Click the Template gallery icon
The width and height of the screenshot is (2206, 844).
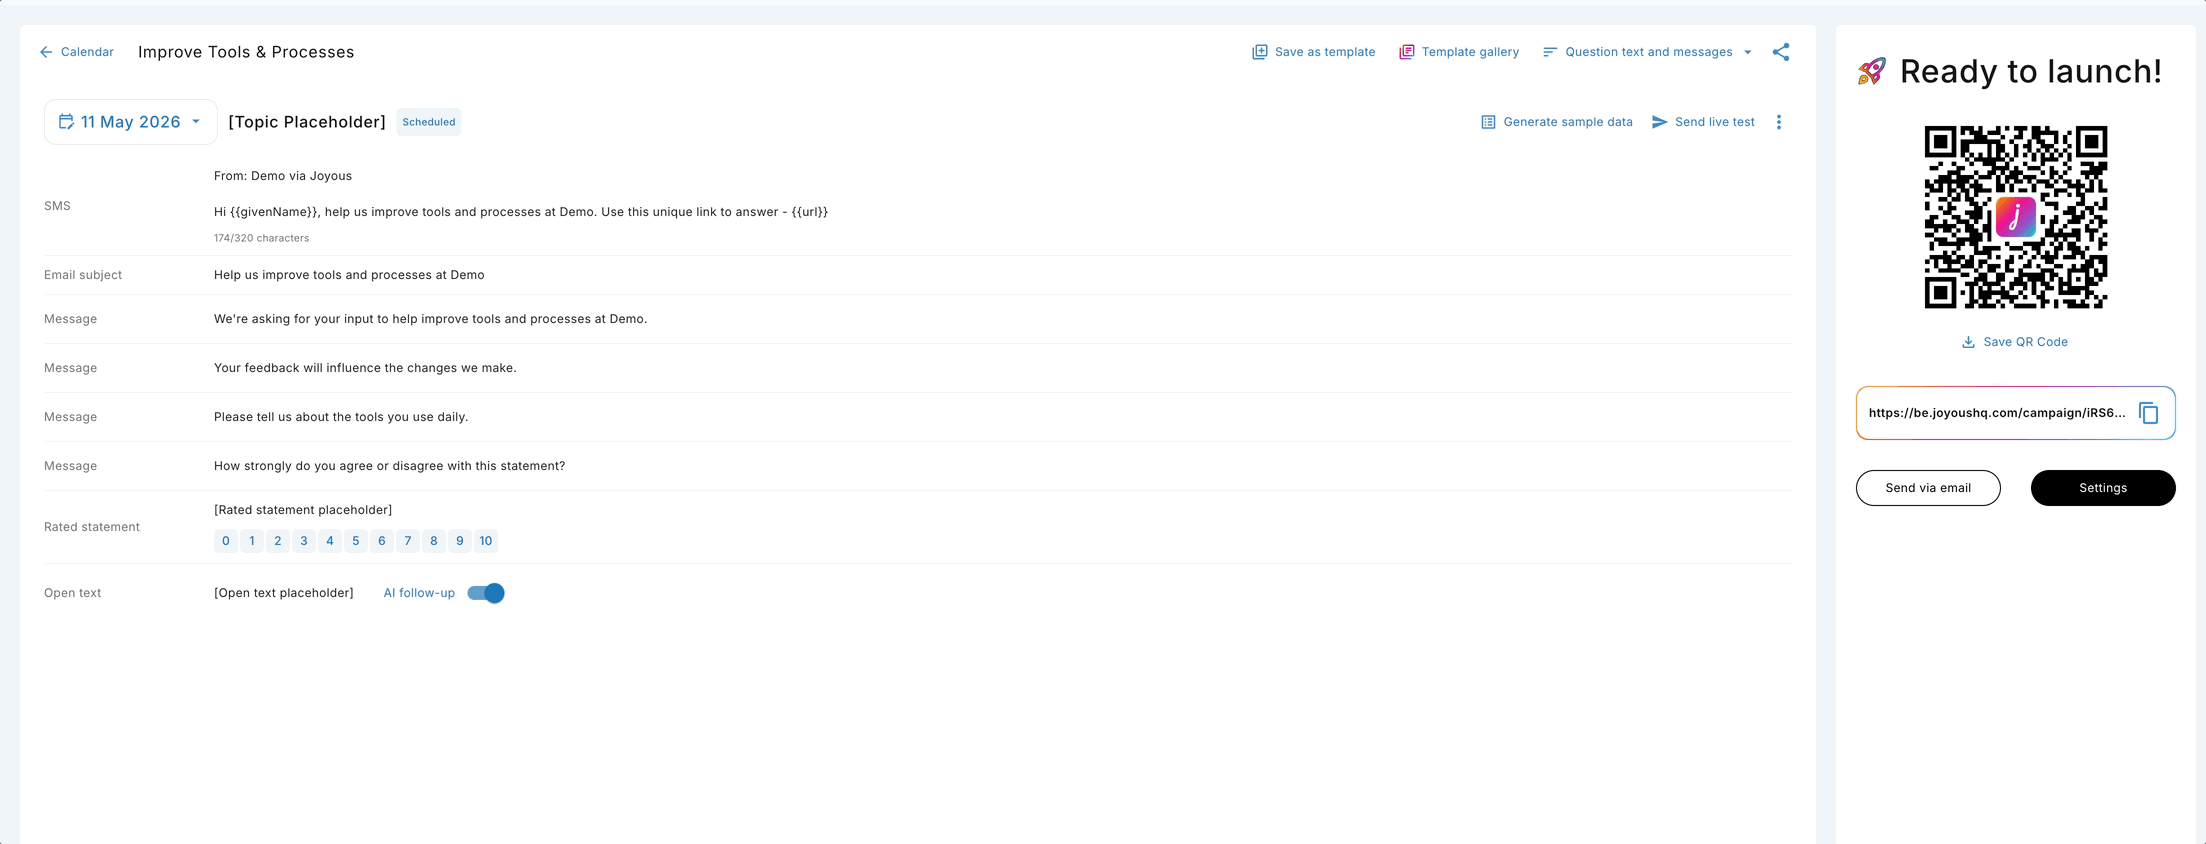click(x=1406, y=52)
